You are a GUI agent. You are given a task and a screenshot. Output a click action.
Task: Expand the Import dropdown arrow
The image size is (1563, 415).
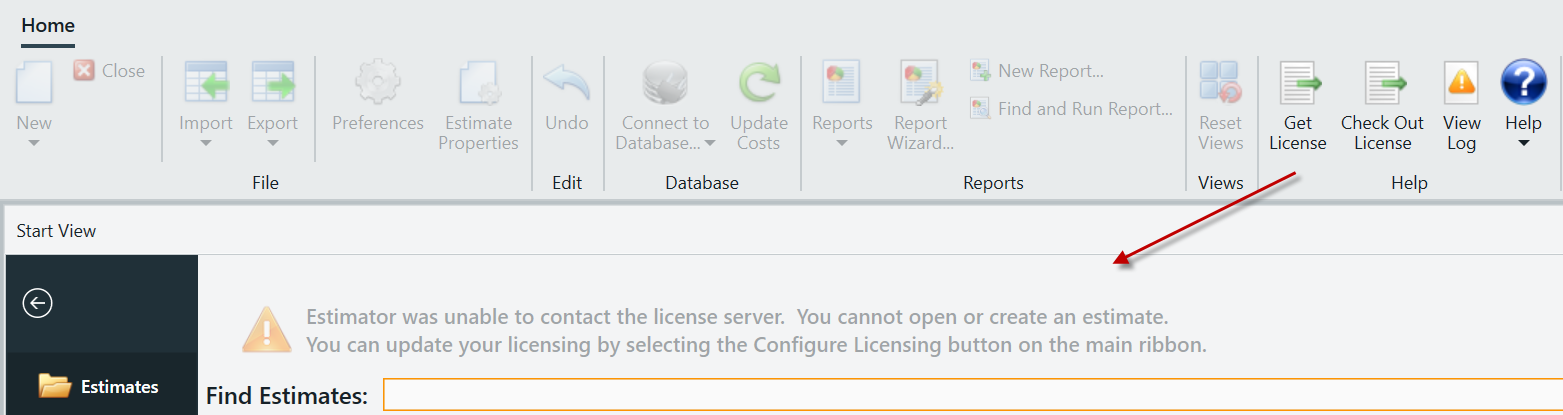[206, 143]
